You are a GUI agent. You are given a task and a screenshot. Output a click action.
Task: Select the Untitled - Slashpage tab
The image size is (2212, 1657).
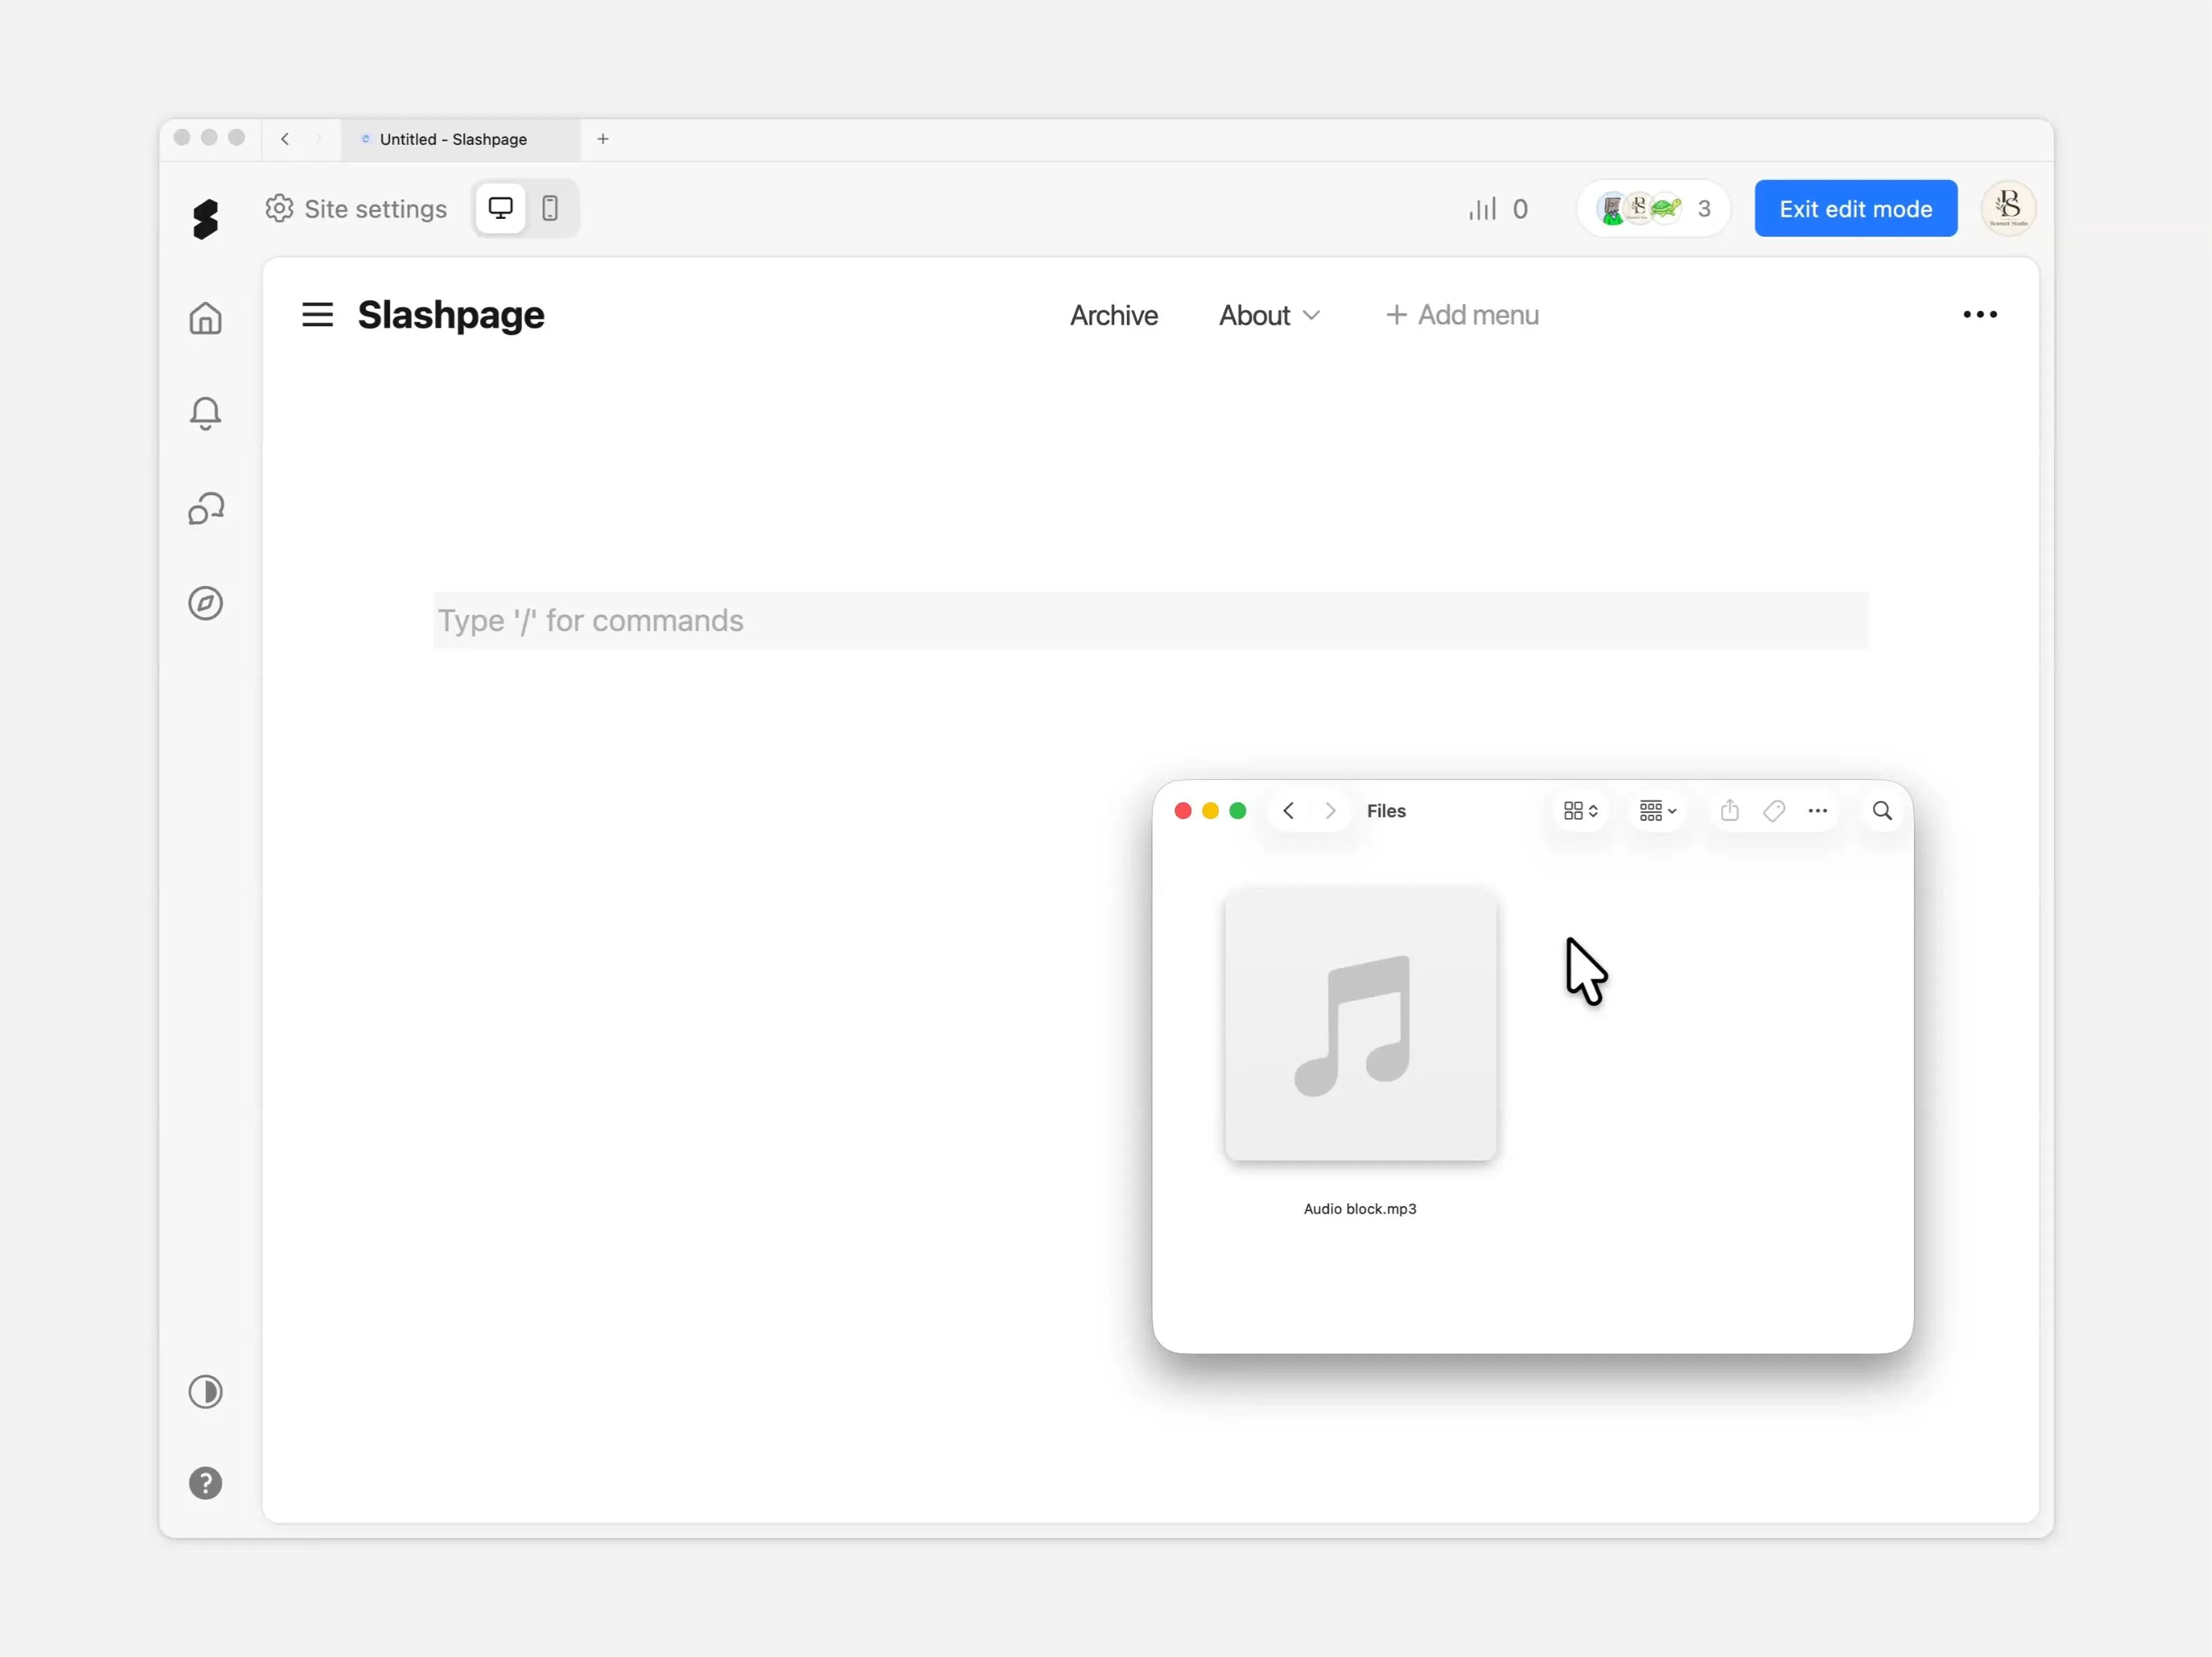pyautogui.click(x=460, y=139)
